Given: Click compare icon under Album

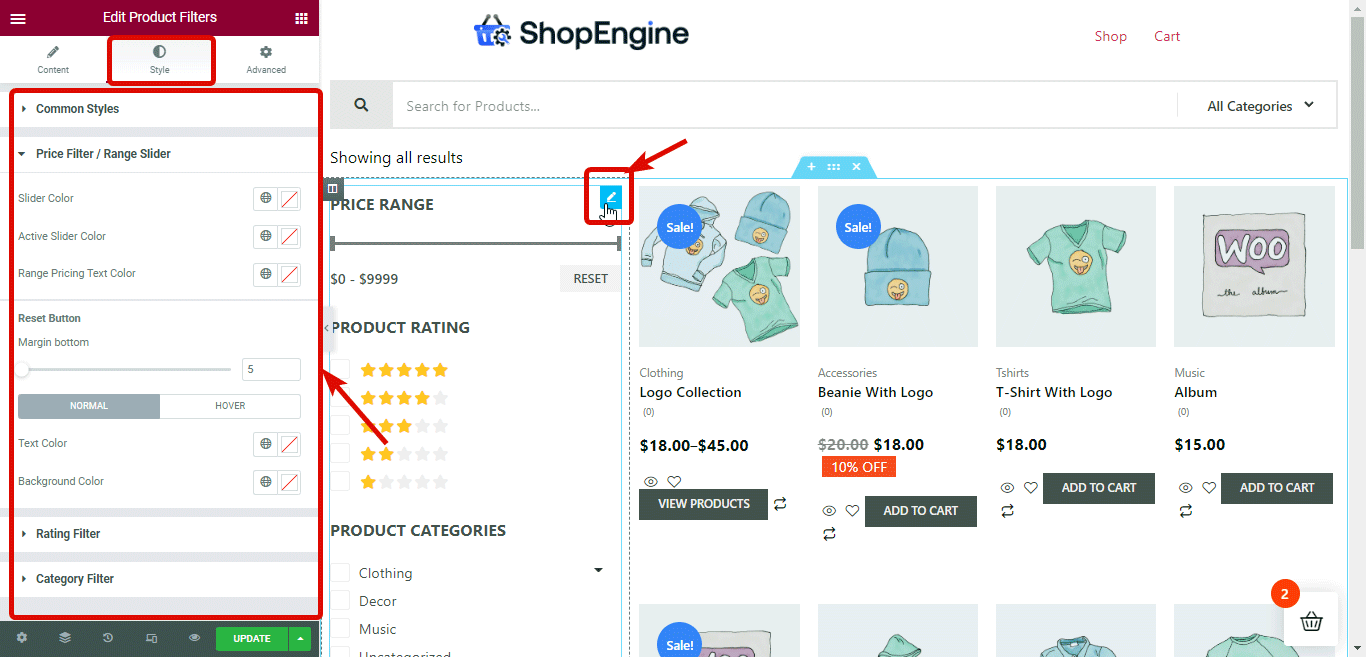Looking at the screenshot, I should coord(1185,511).
